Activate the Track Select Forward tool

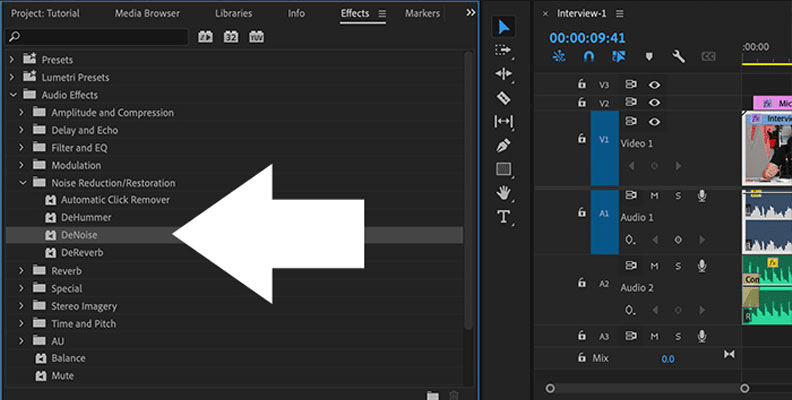(503, 50)
